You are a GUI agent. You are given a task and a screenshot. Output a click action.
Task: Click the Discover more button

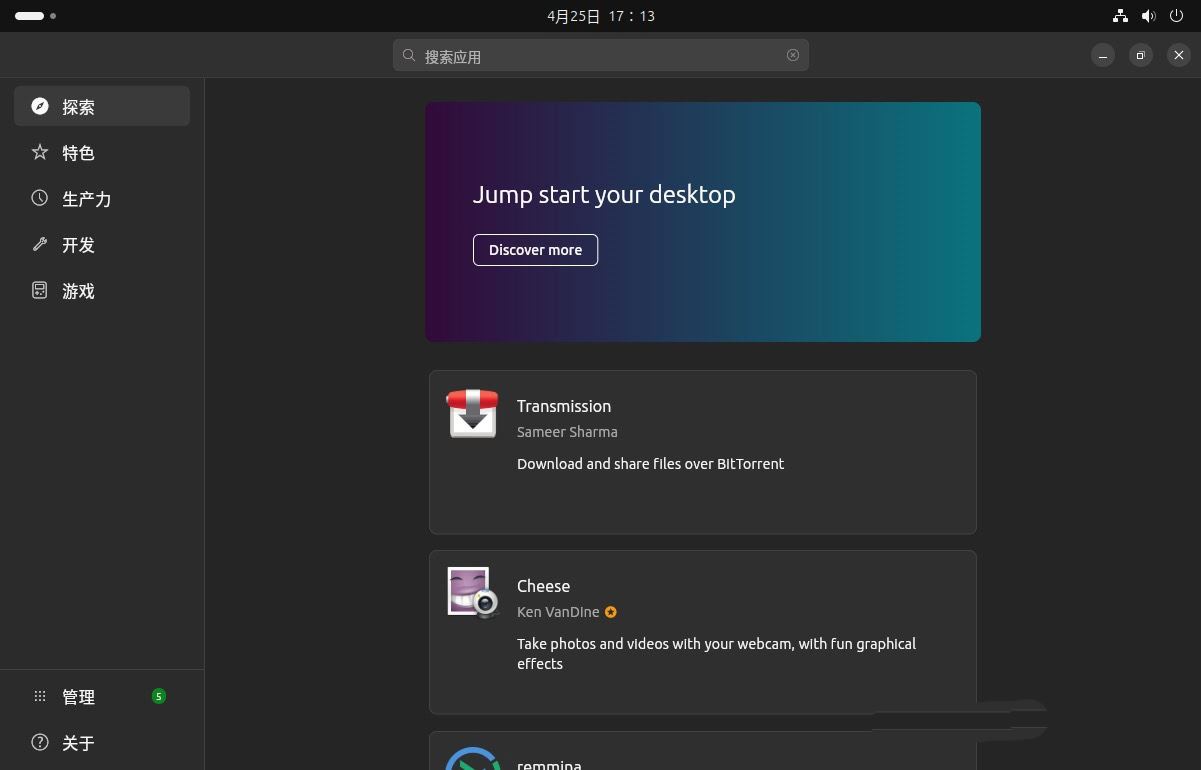(535, 250)
